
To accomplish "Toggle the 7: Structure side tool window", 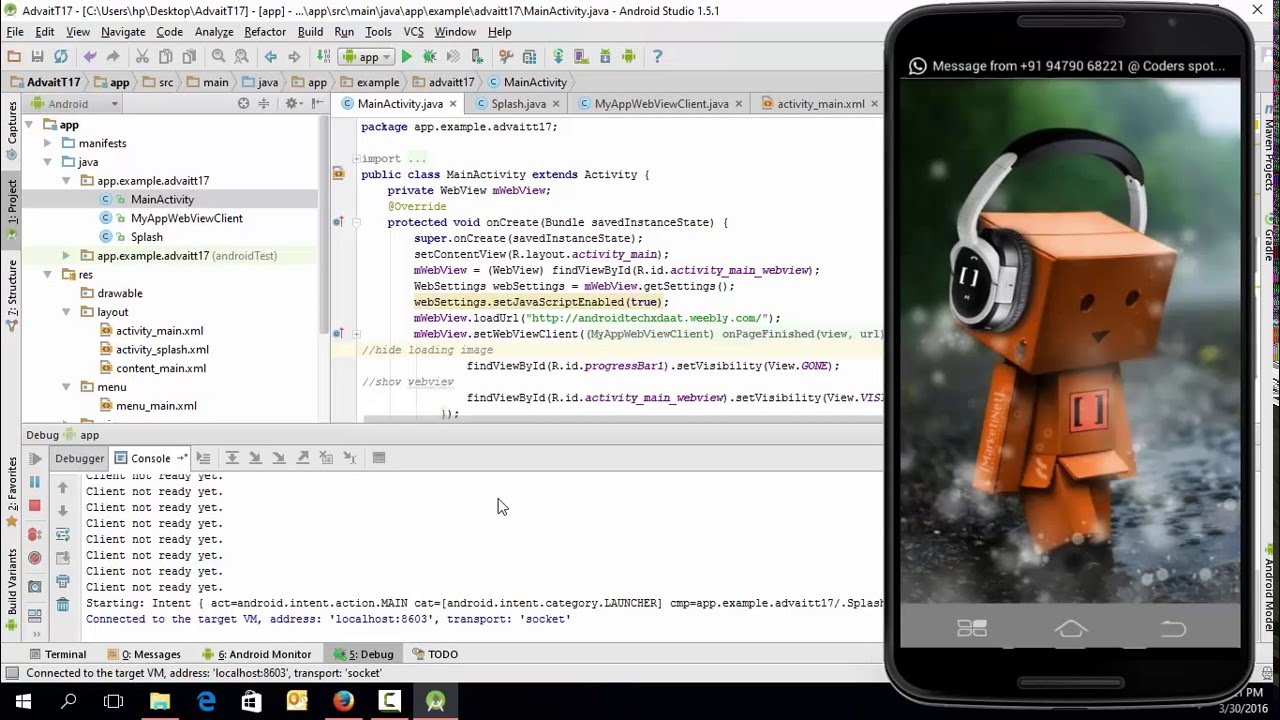I will [12, 296].
